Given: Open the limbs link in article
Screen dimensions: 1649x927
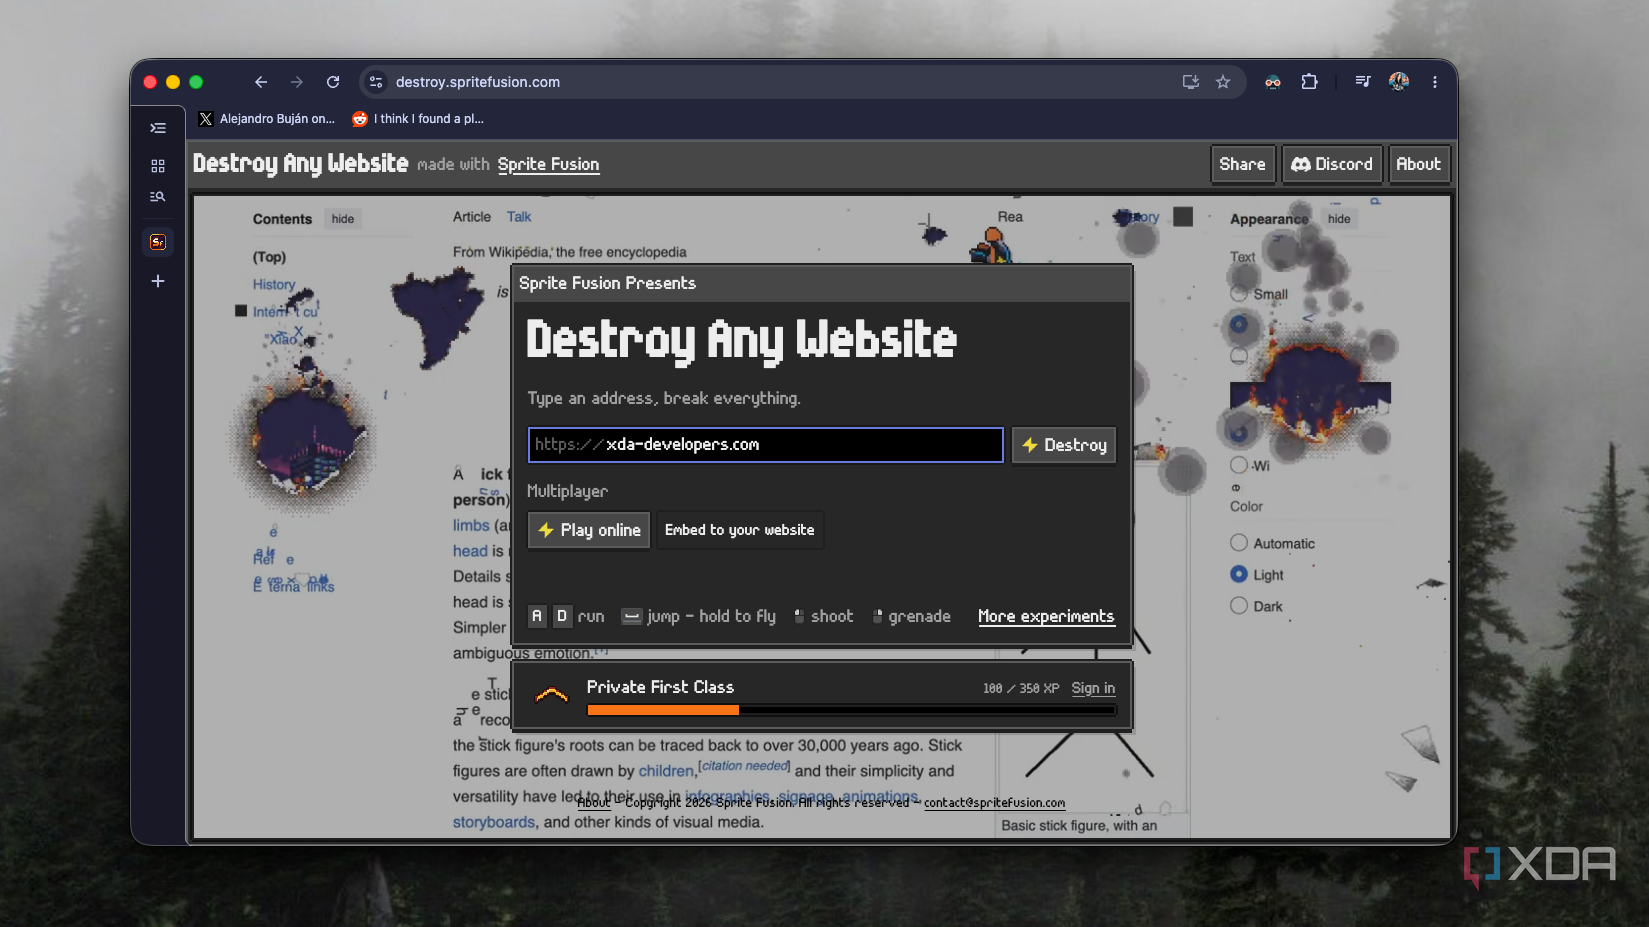Looking at the screenshot, I should [471, 526].
